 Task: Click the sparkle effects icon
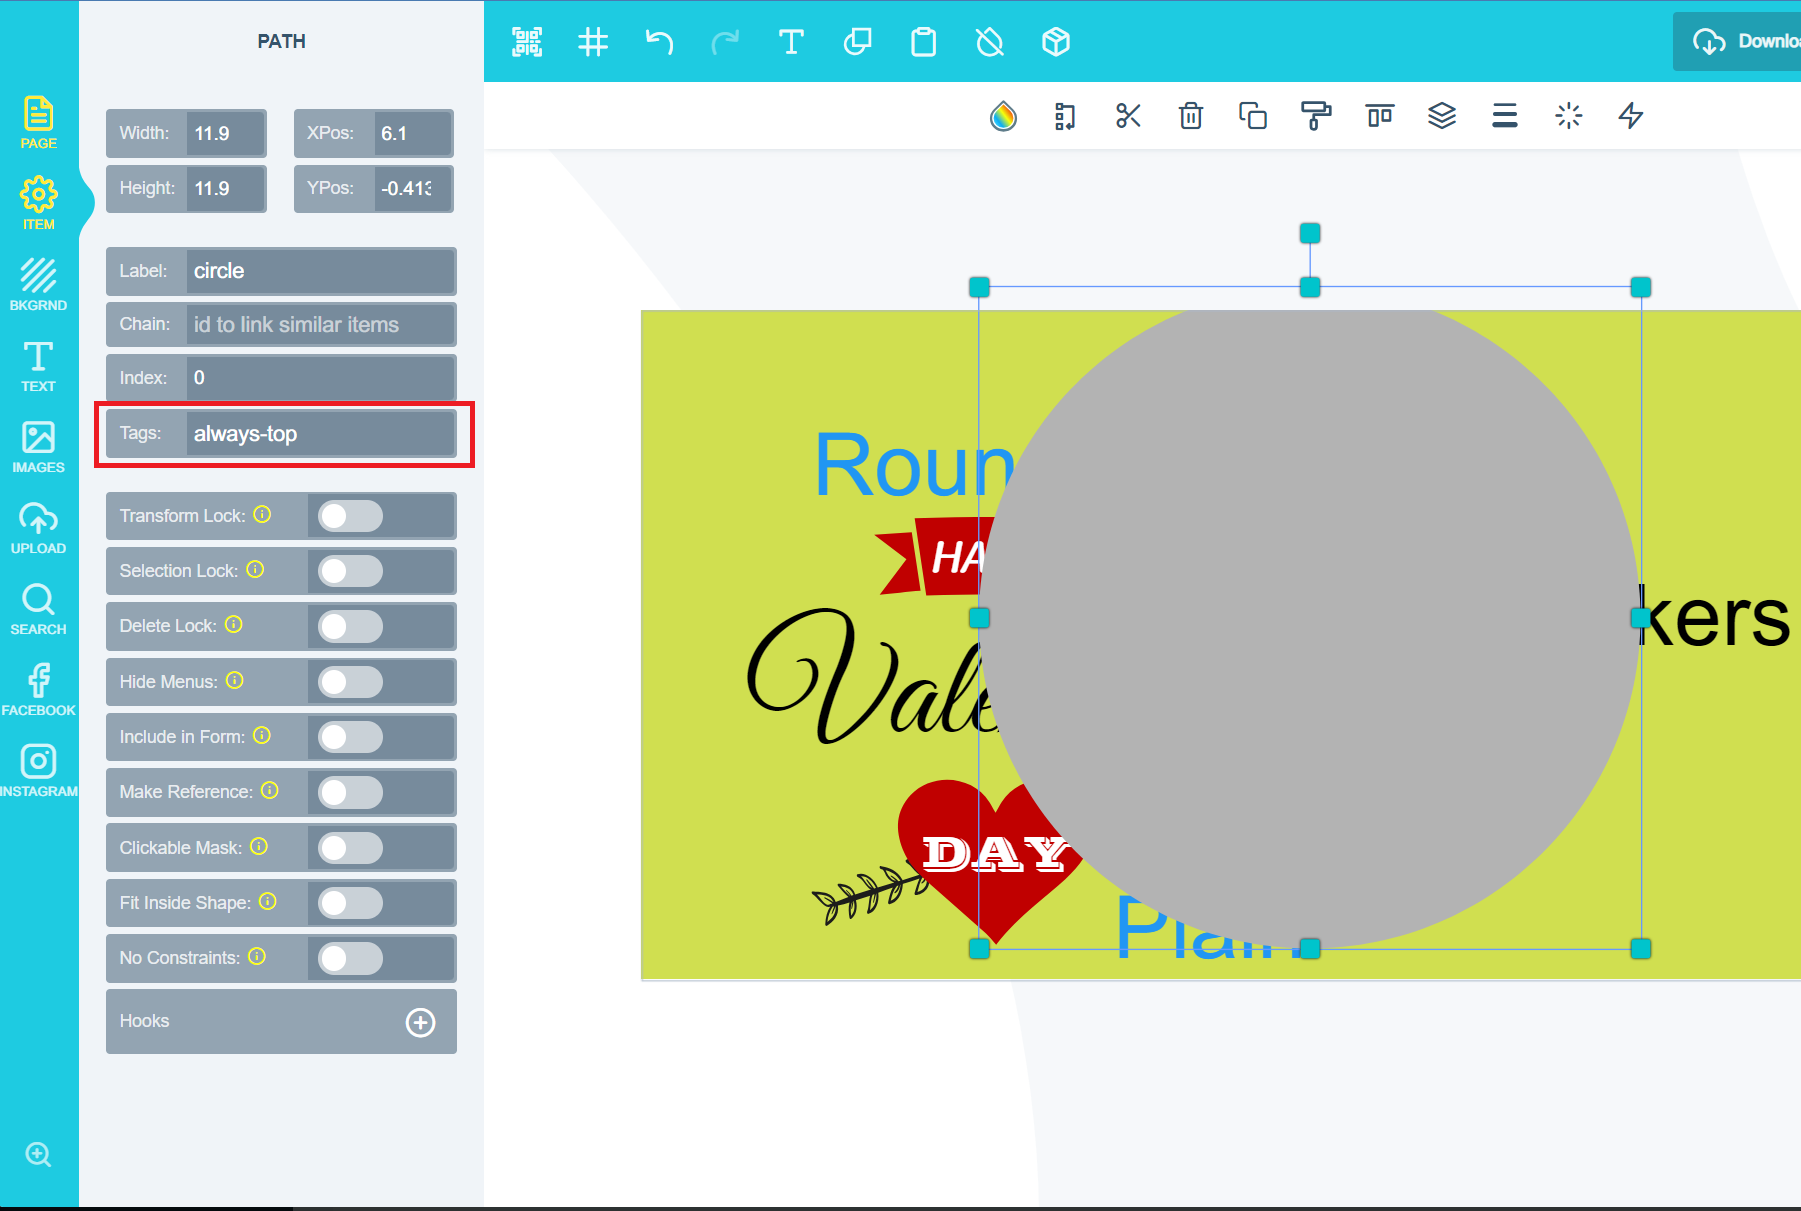(x=1569, y=116)
